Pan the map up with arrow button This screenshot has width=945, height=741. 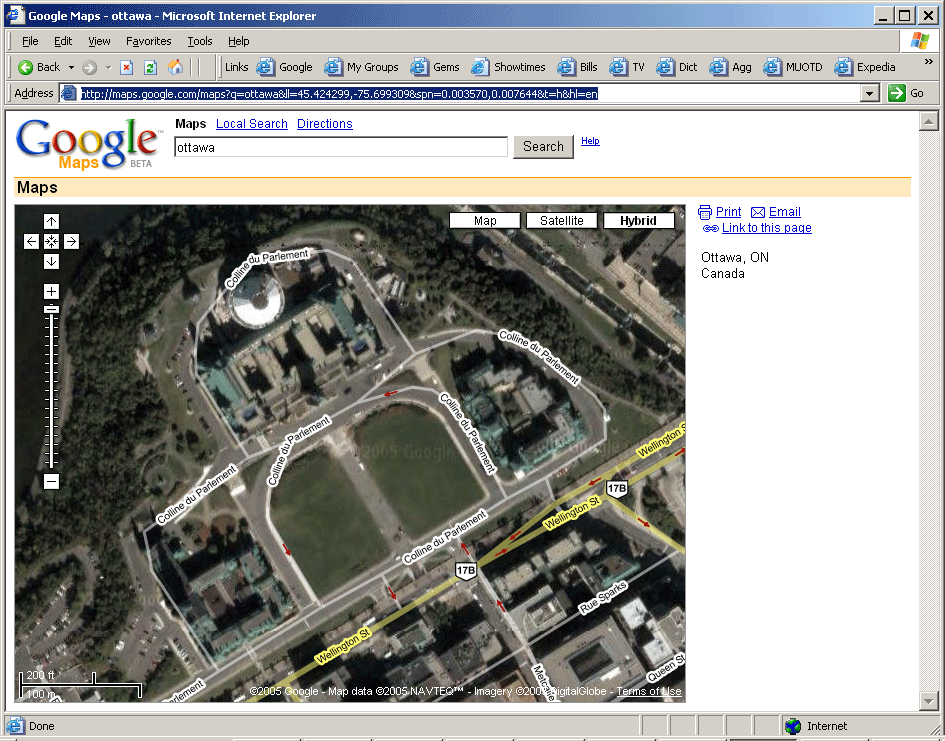[52, 221]
